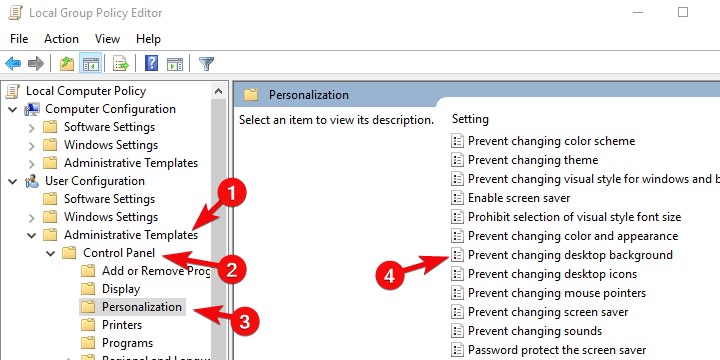Collapse the Control Panel tree node

(51, 253)
